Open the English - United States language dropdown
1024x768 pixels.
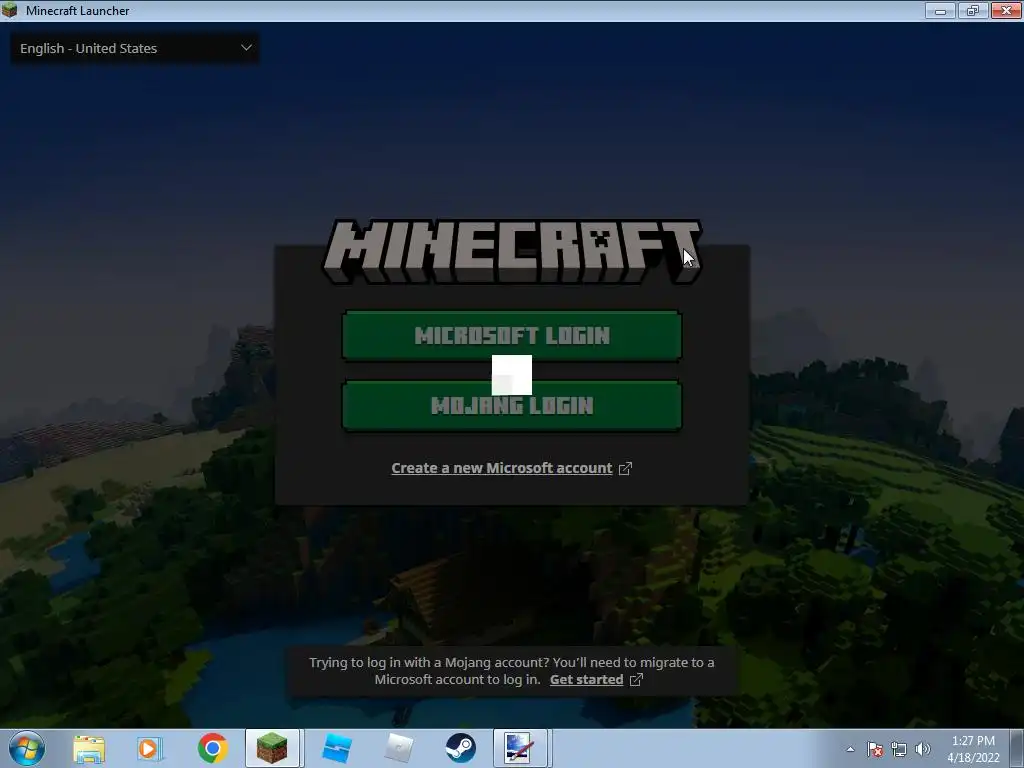tap(135, 48)
